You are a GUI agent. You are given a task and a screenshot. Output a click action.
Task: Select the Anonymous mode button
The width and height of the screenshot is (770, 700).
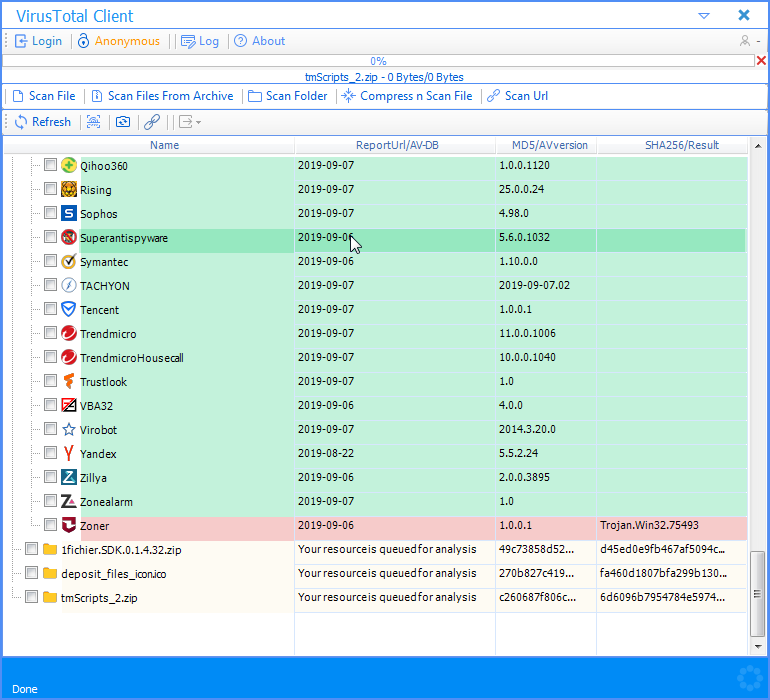(119, 41)
